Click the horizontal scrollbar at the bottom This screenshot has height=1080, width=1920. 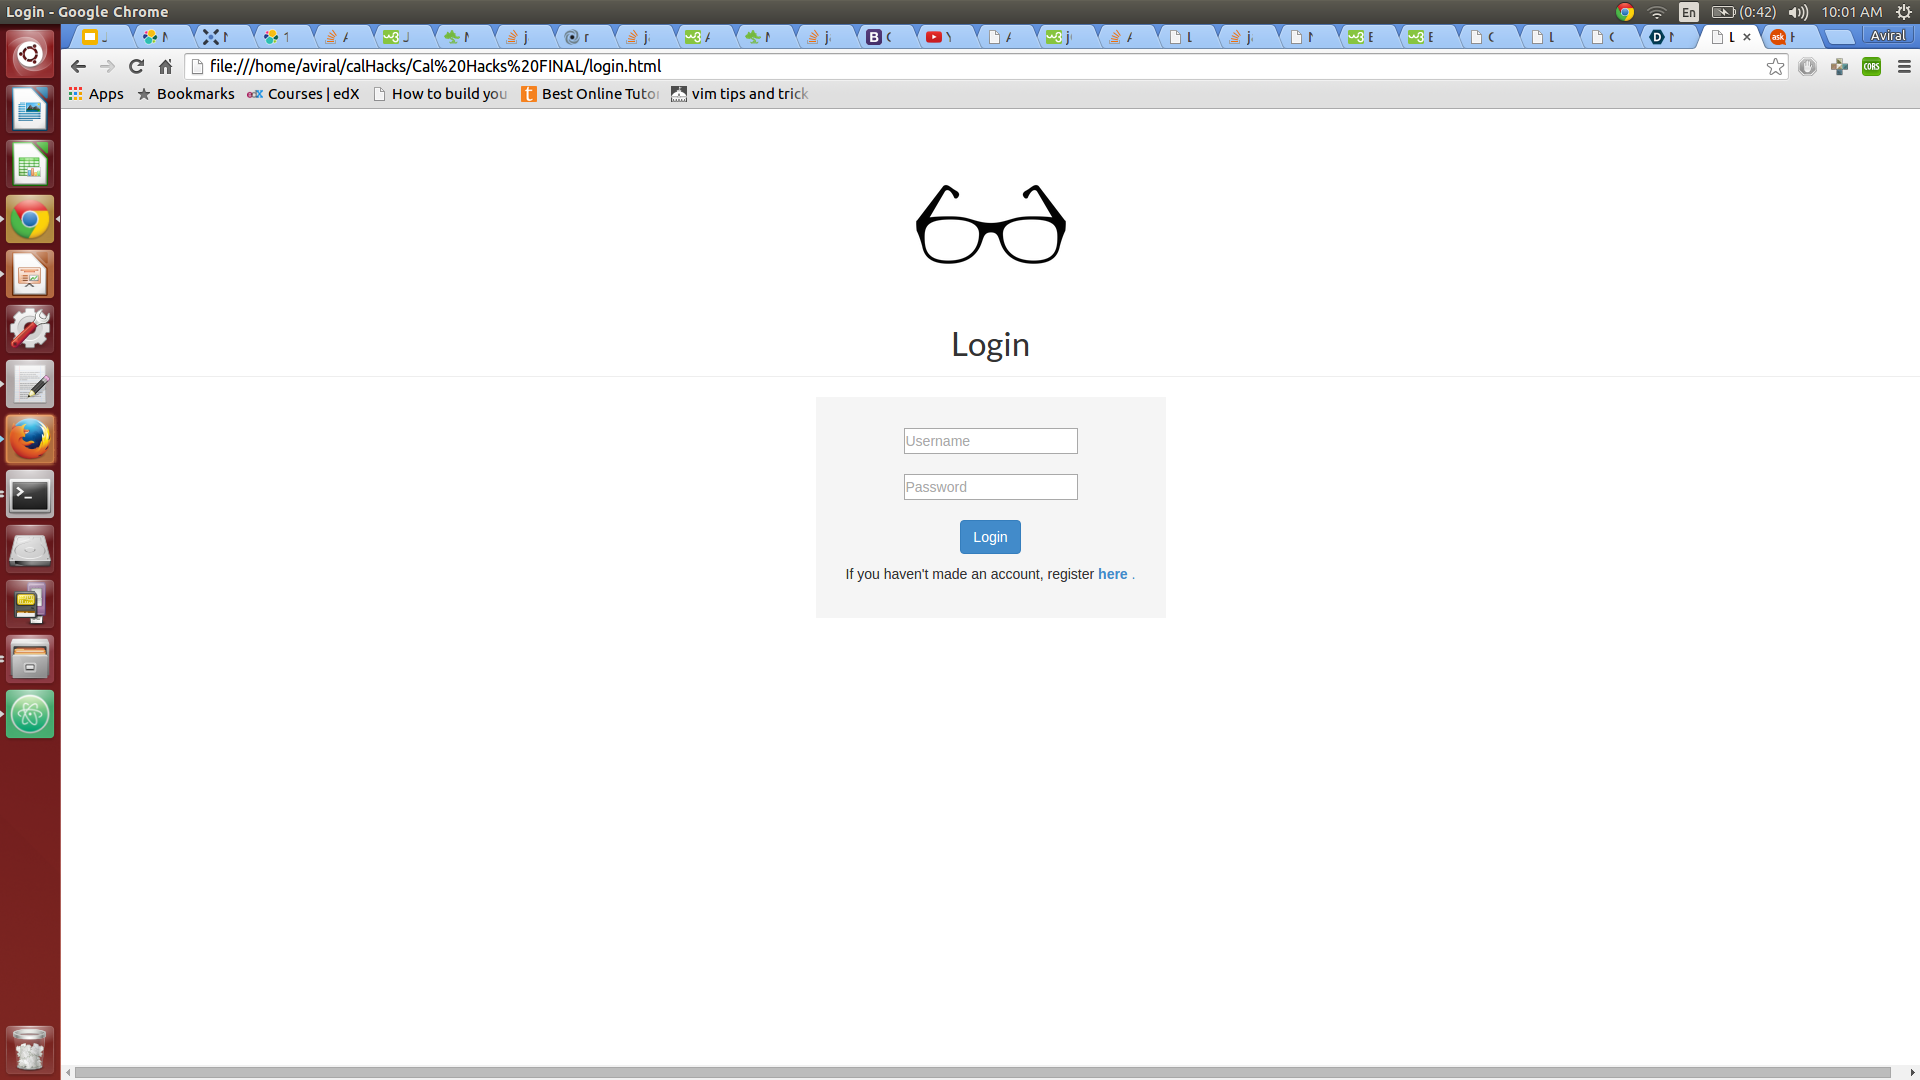click(x=980, y=1072)
